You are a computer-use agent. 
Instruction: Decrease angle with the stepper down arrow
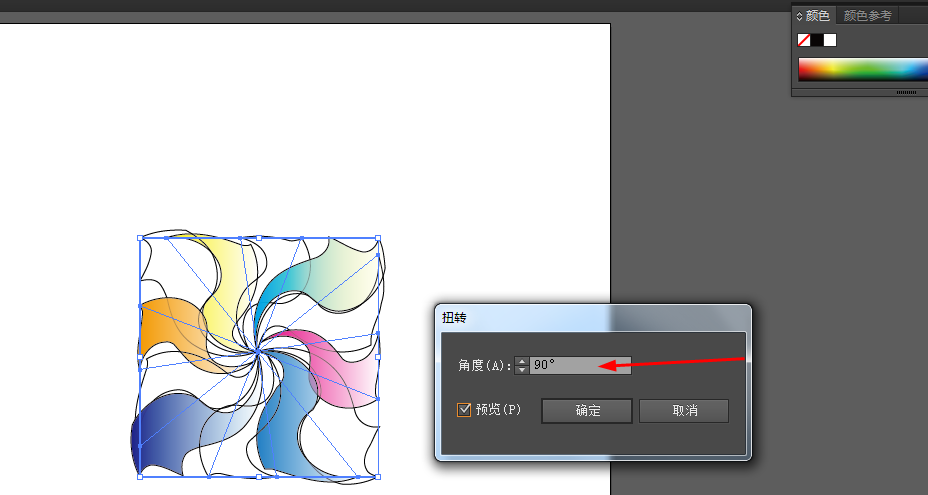click(521, 369)
